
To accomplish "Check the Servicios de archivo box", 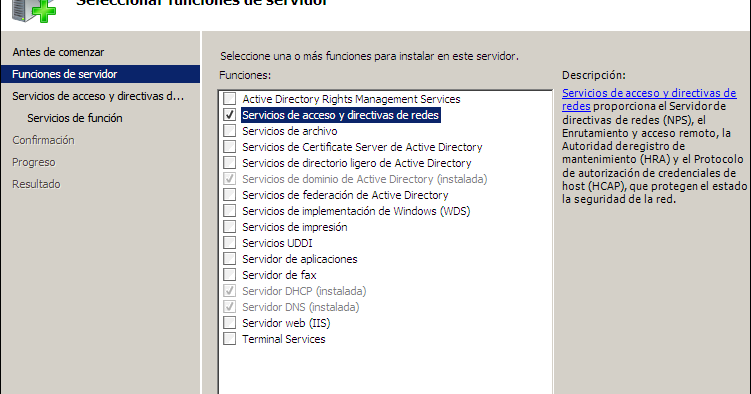I will point(229,131).
